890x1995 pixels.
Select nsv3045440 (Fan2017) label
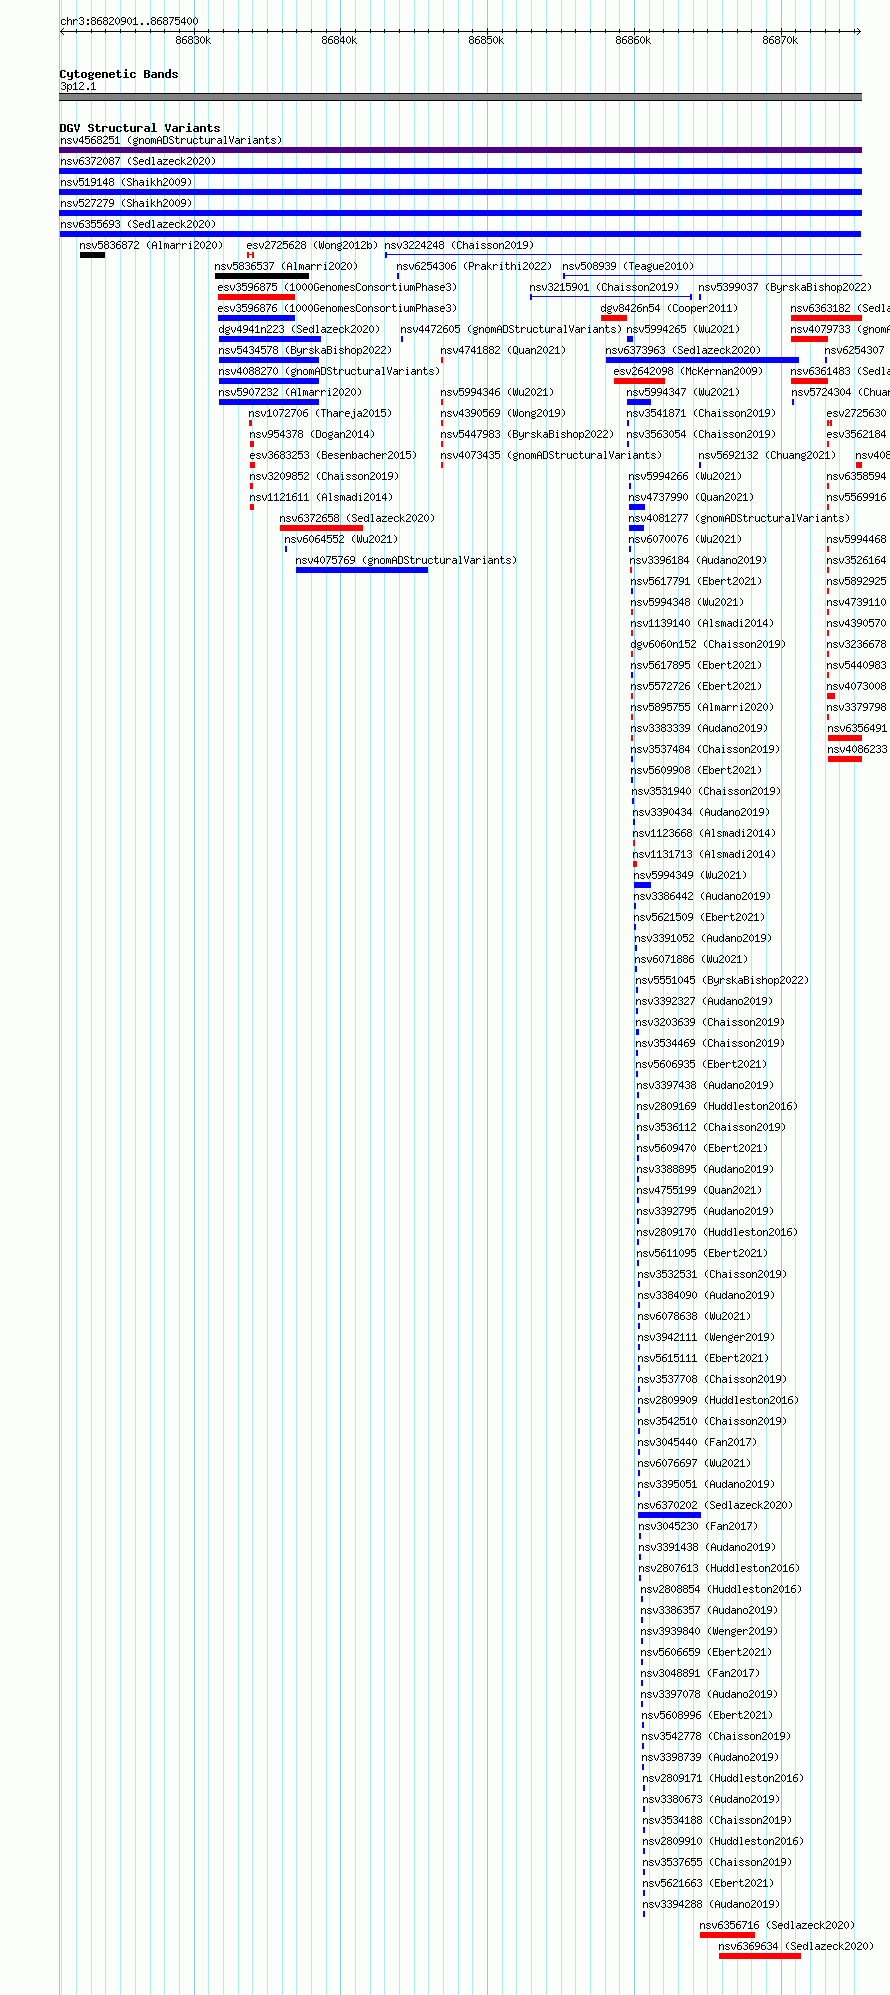[x=698, y=1442]
